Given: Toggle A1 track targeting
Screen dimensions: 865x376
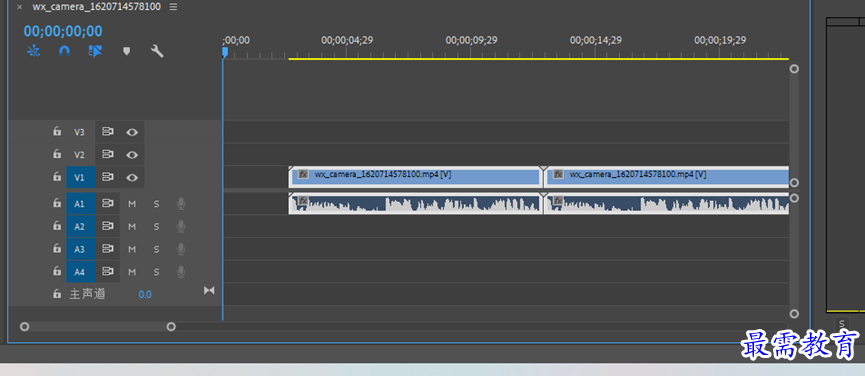Looking at the screenshot, I should tap(80, 203).
